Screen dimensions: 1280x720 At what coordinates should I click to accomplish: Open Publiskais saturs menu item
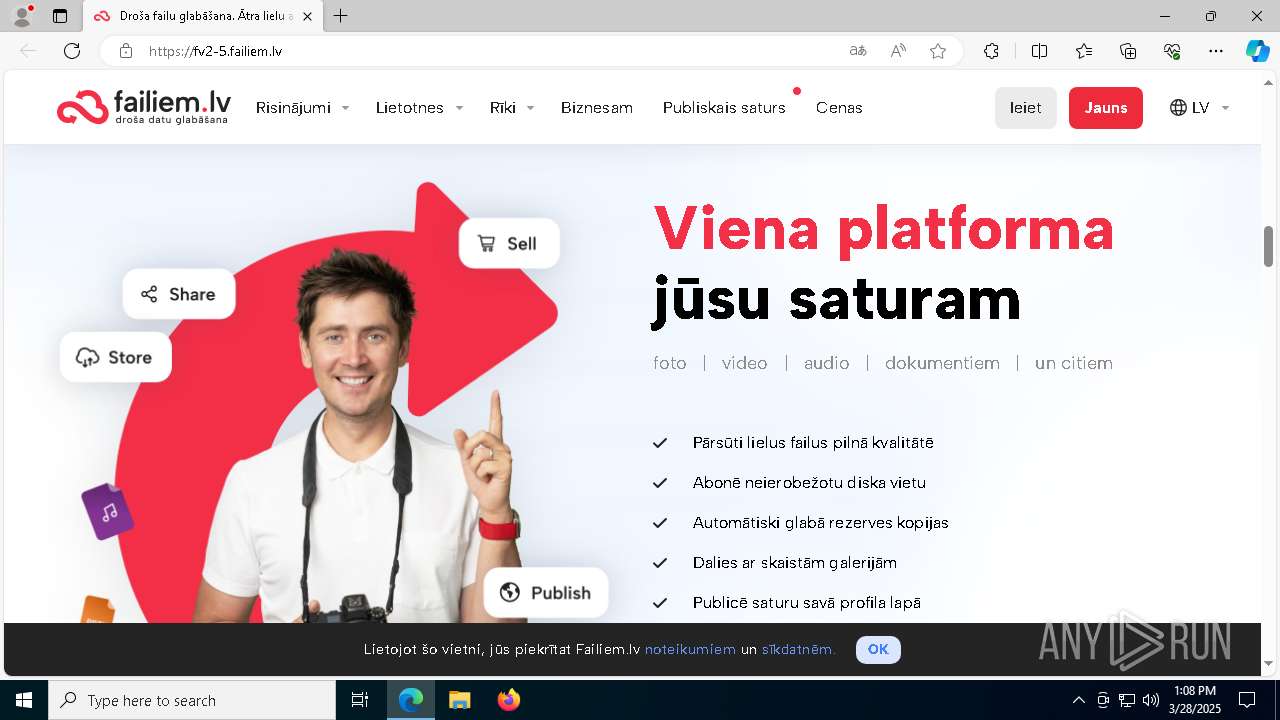724,108
